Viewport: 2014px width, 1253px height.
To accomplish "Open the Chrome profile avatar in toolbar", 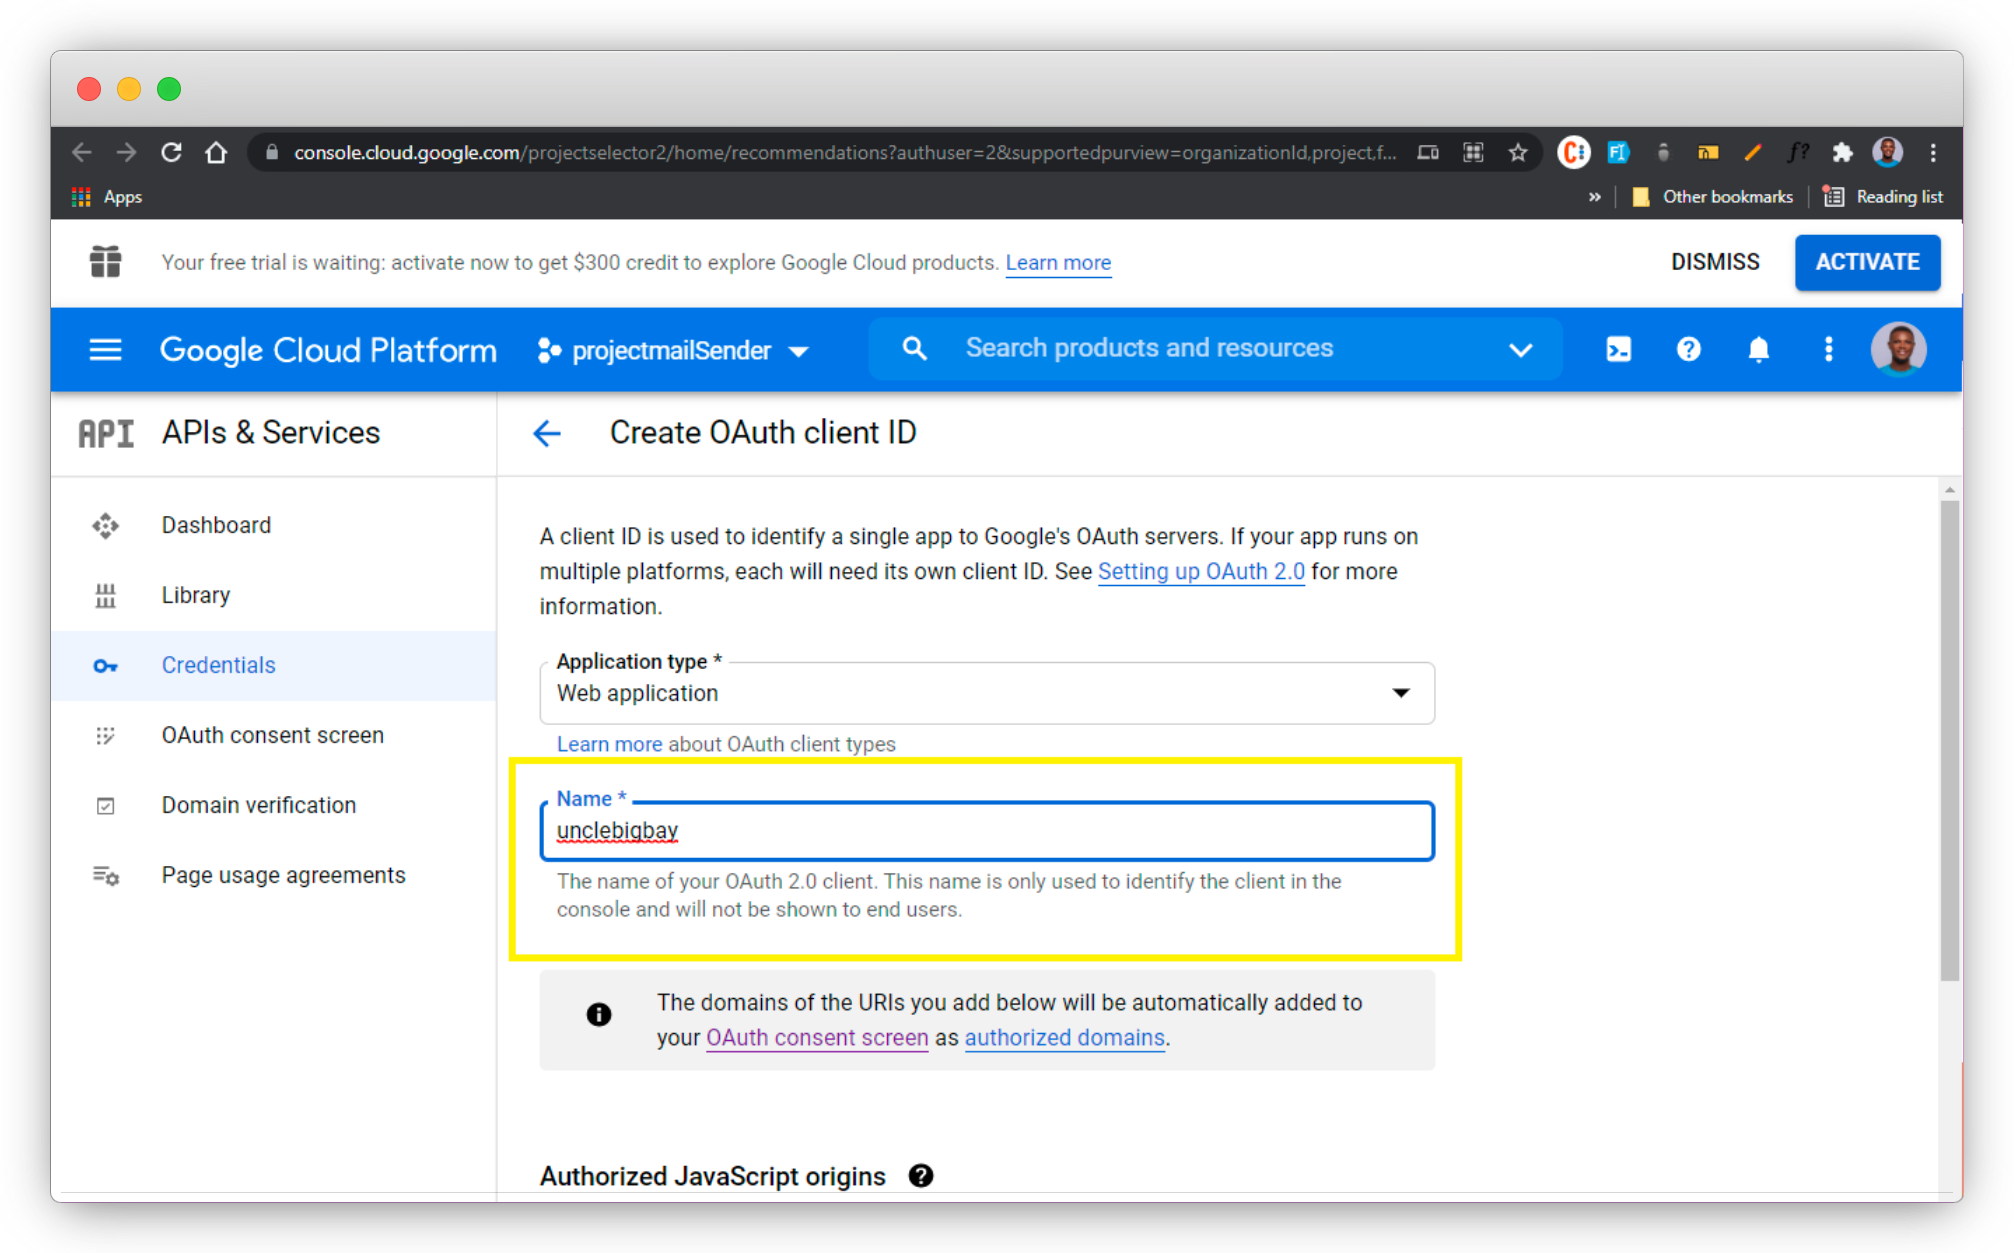I will tap(1887, 152).
